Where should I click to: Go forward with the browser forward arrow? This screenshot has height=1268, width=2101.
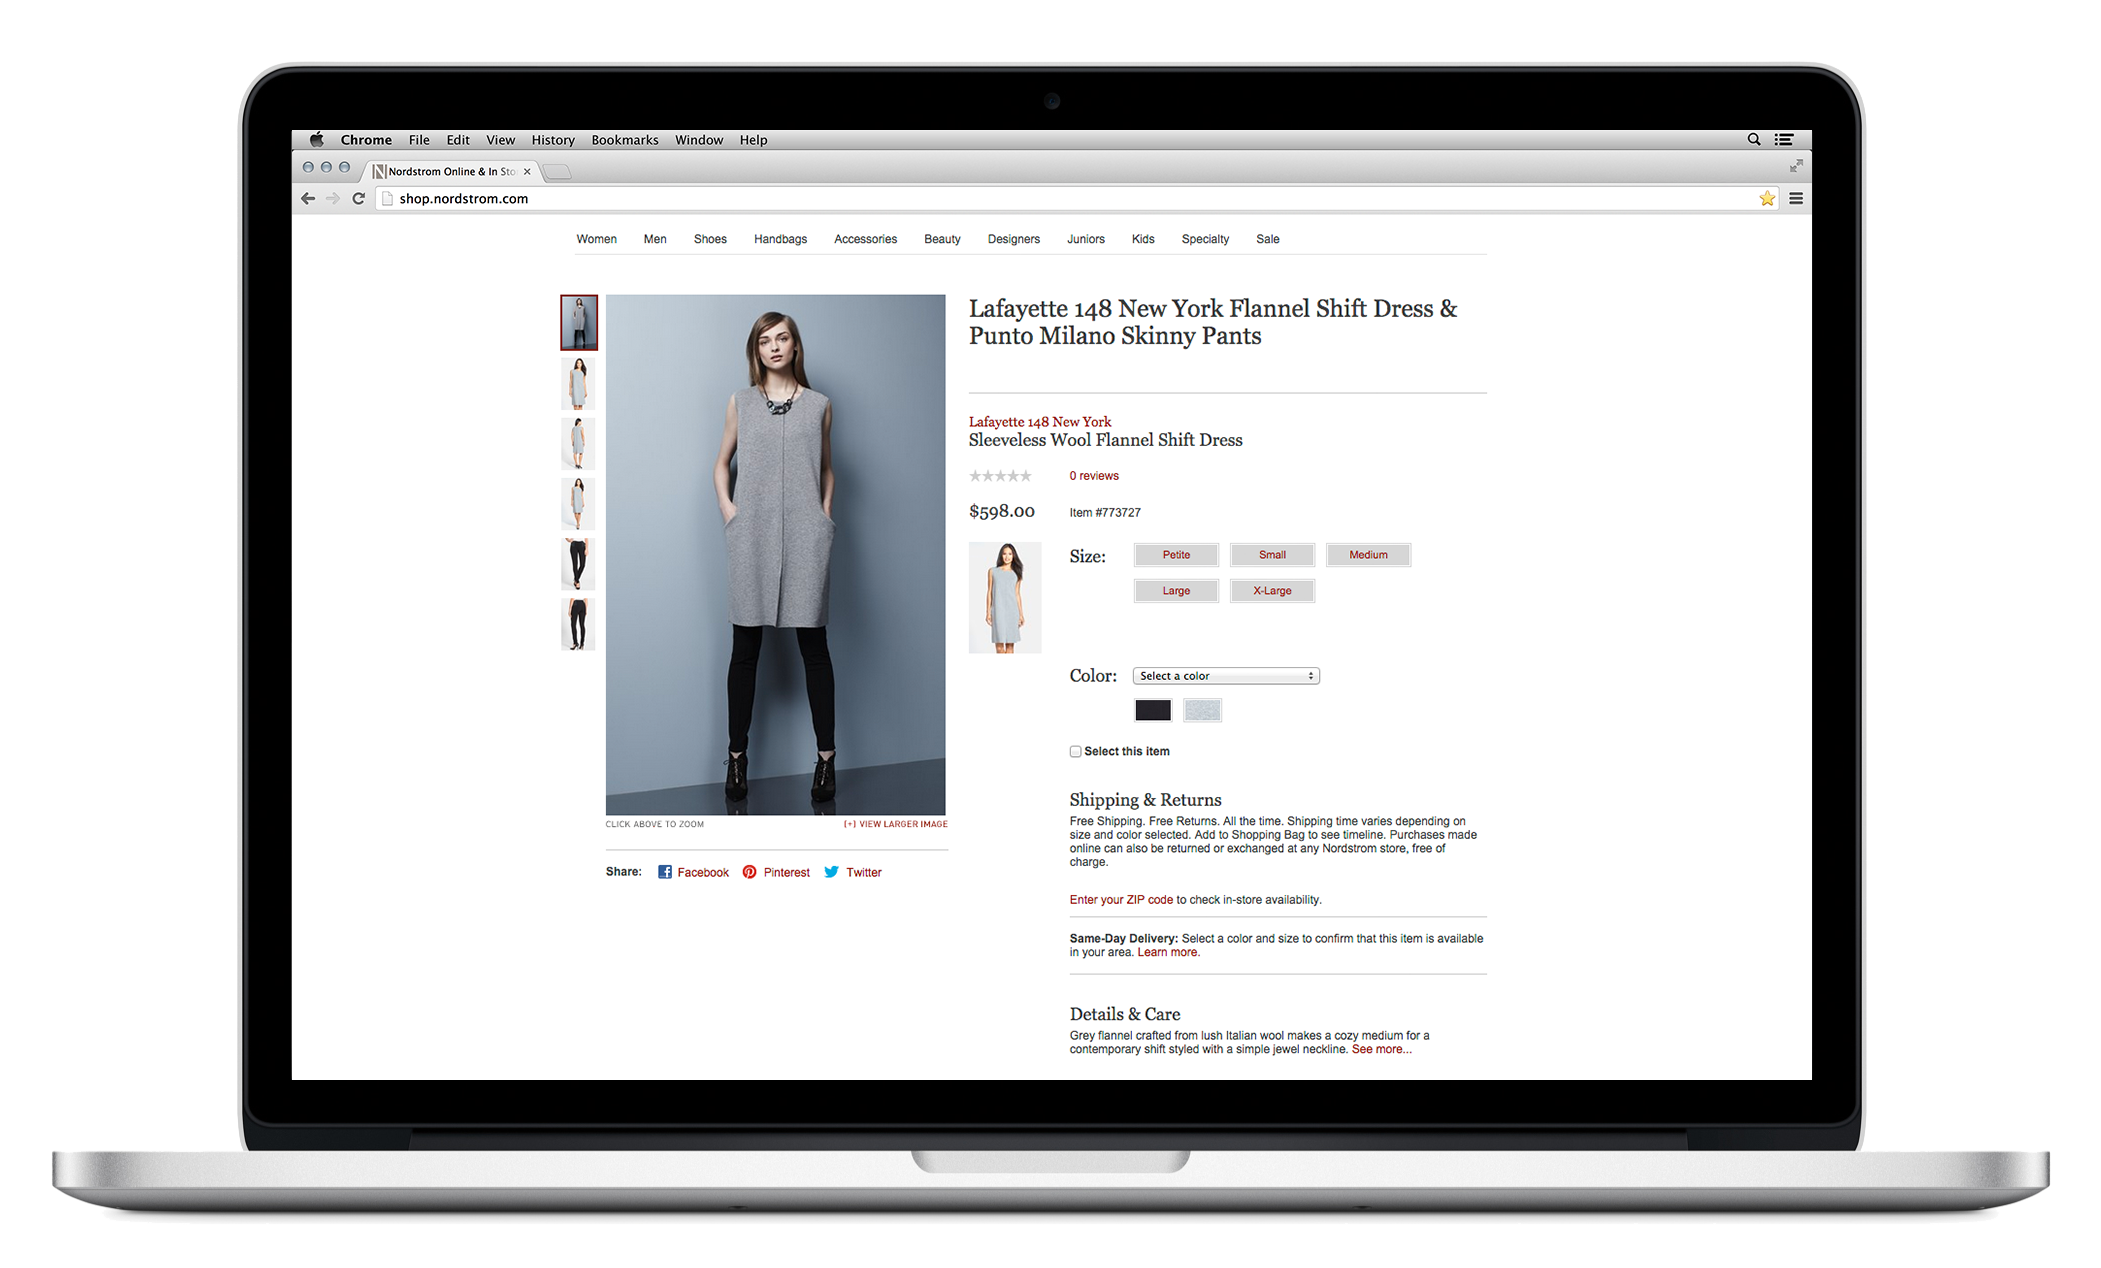[x=333, y=198]
